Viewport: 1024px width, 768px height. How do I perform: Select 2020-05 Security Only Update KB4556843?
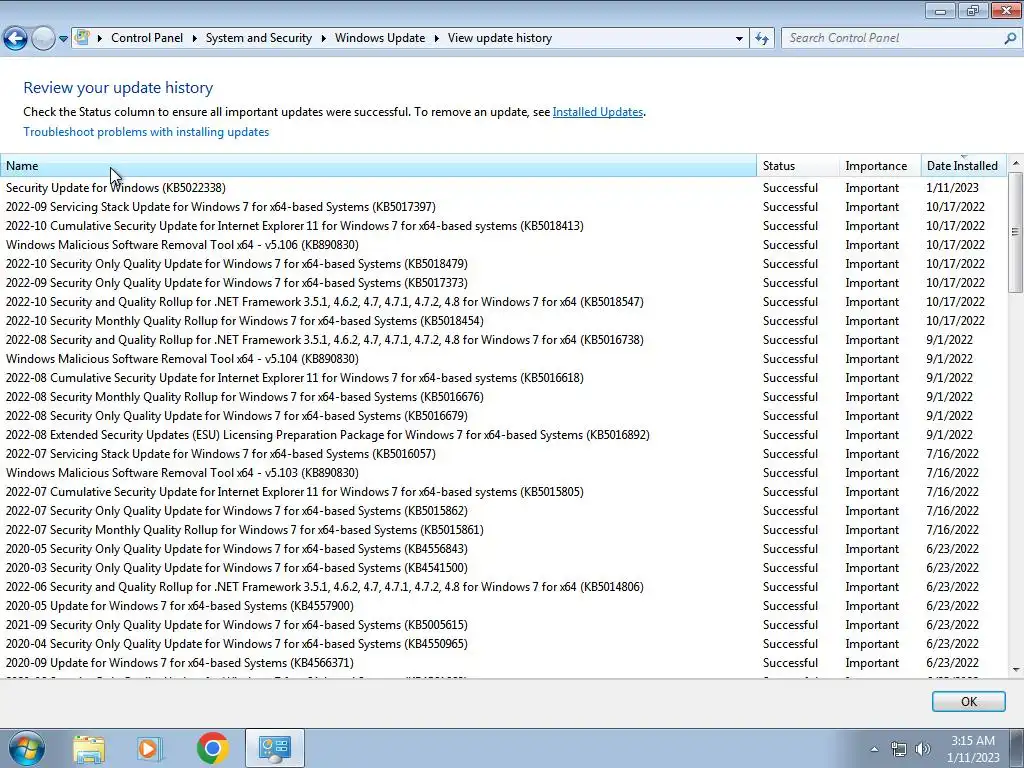point(503,549)
